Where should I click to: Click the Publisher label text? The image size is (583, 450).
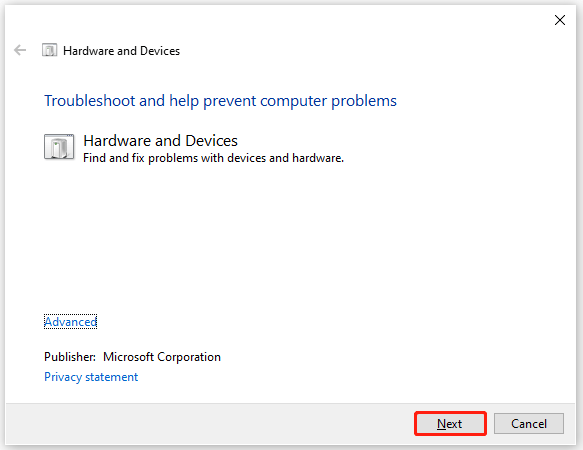(70, 357)
